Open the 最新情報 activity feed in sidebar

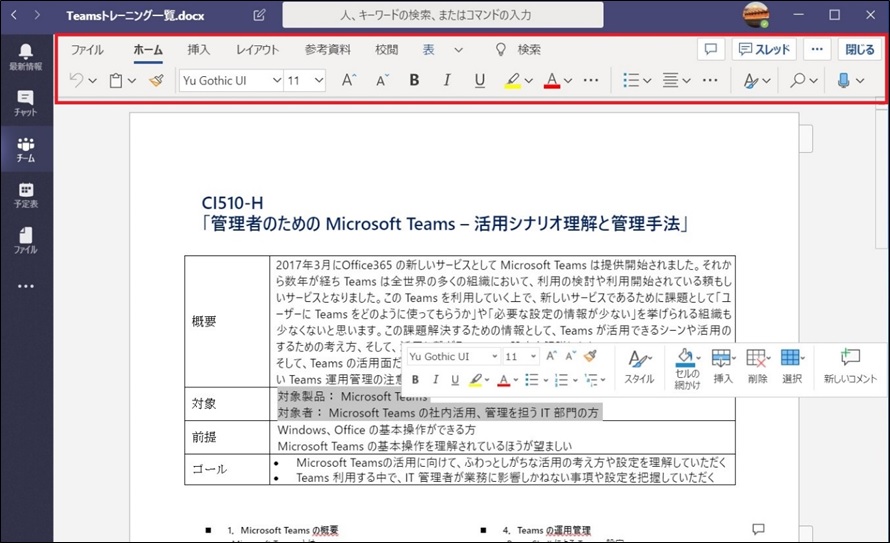pos(26,57)
